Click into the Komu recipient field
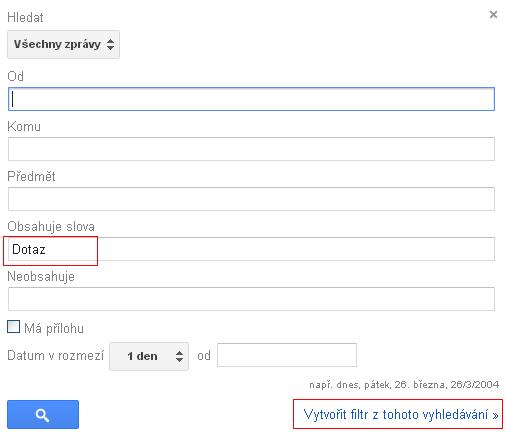506x434 pixels. [251, 149]
